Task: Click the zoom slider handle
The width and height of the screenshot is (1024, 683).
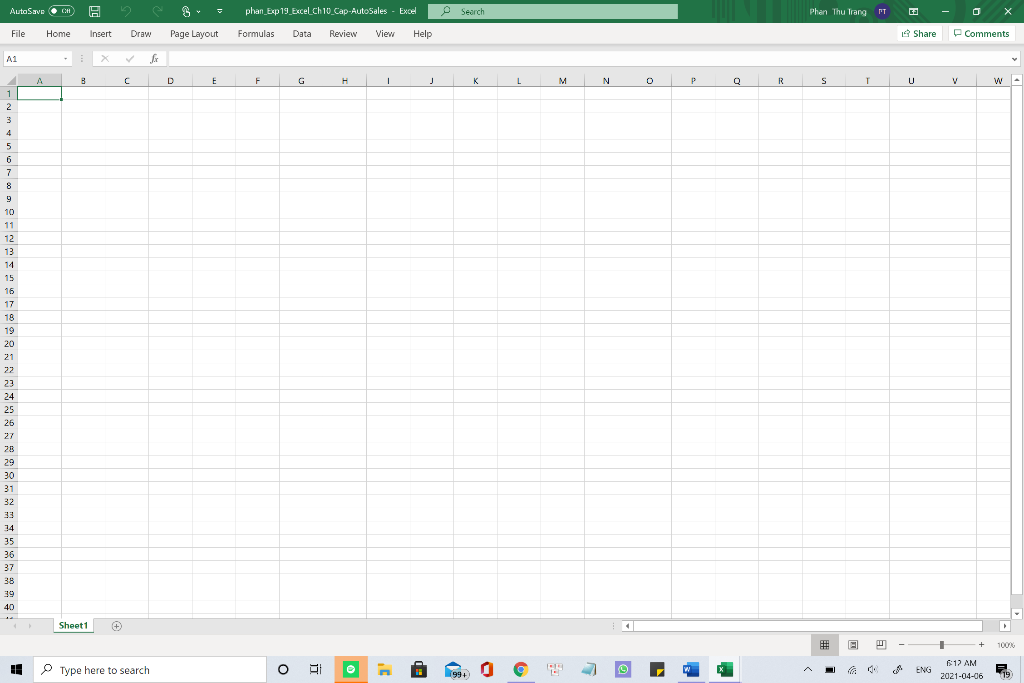Action: [942, 644]
